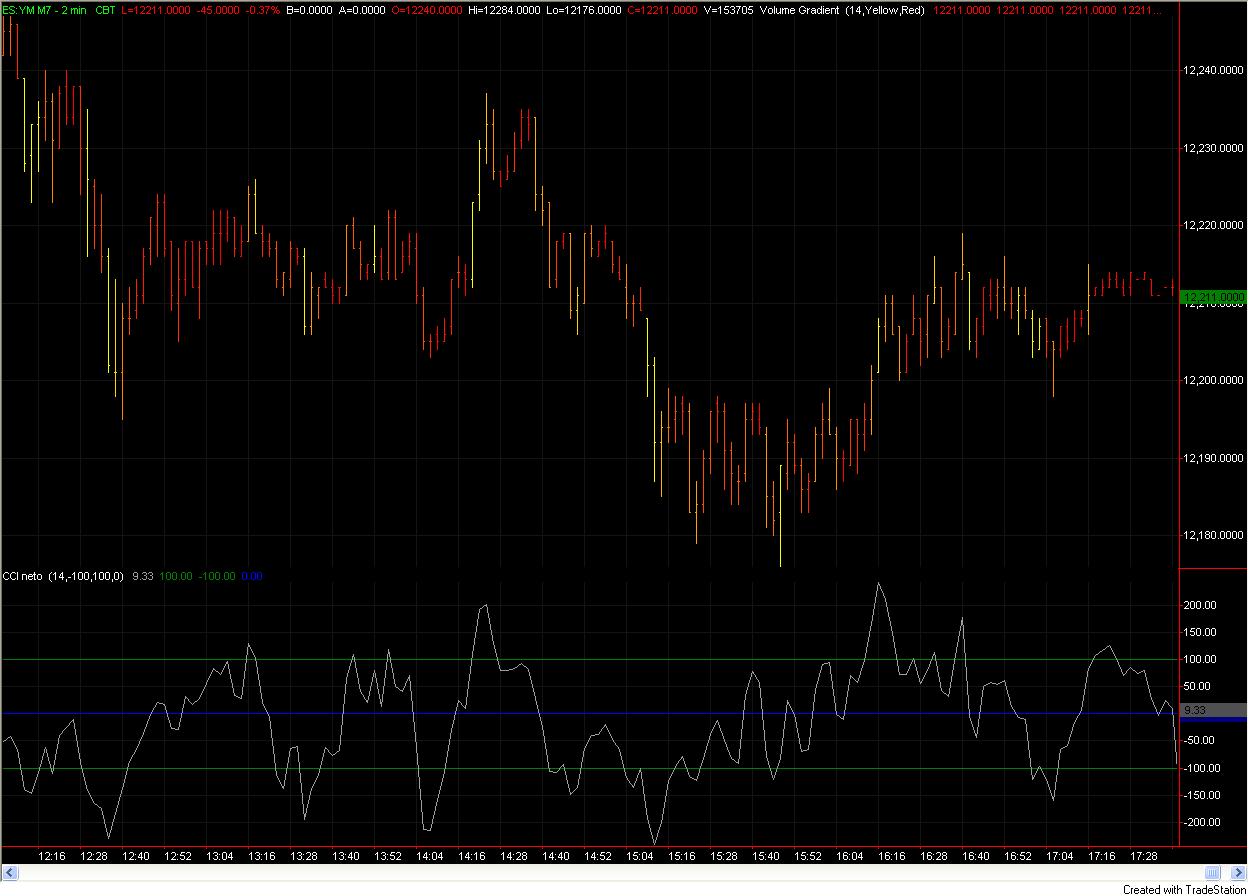The image size is (1249, 896).
Task: Click the 14:16 time axis label
Action: [x=472, y=856]
